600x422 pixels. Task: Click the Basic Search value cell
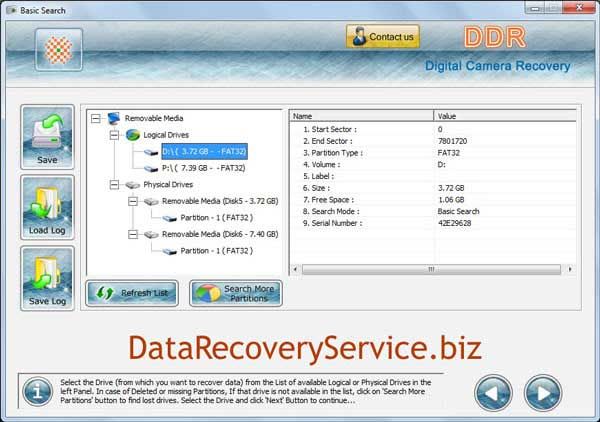click(x=458, y=212)
